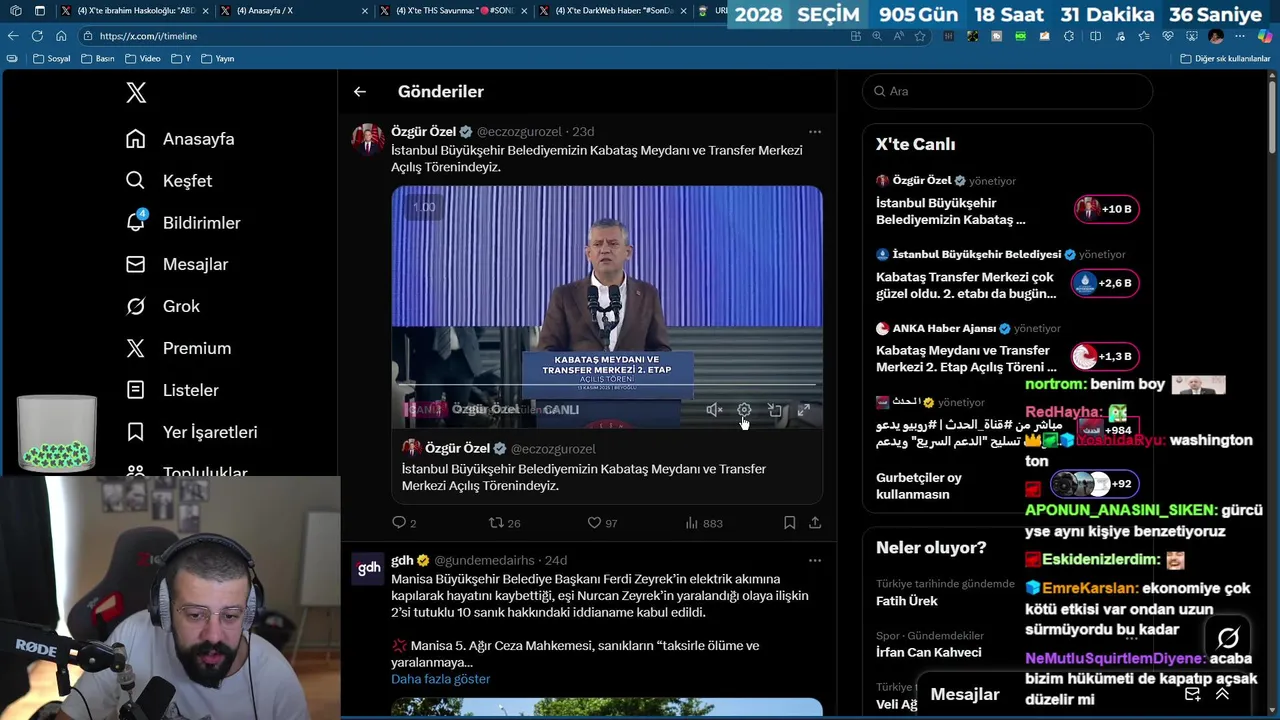Click the browser back button
This screenshot has width=1280, height=720.
pyautogui.click(x=13, y=36)
